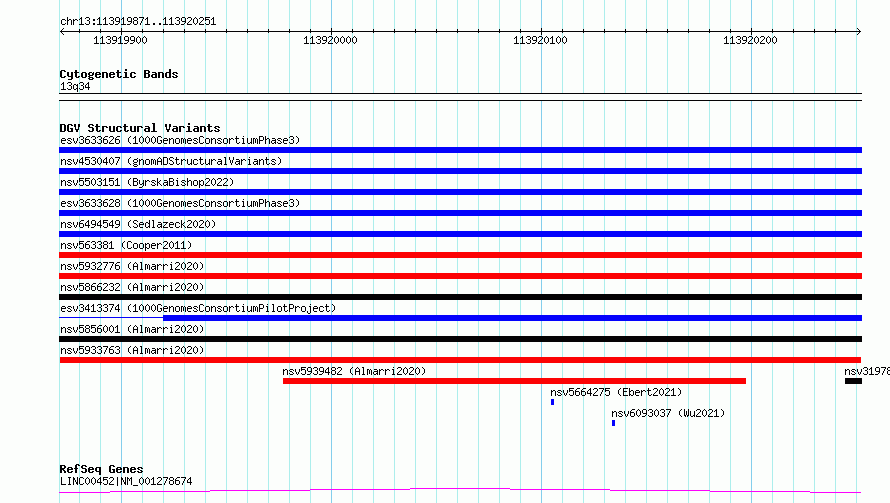Click the nsv5866232 Almarri2020 label

click(132, 287)
